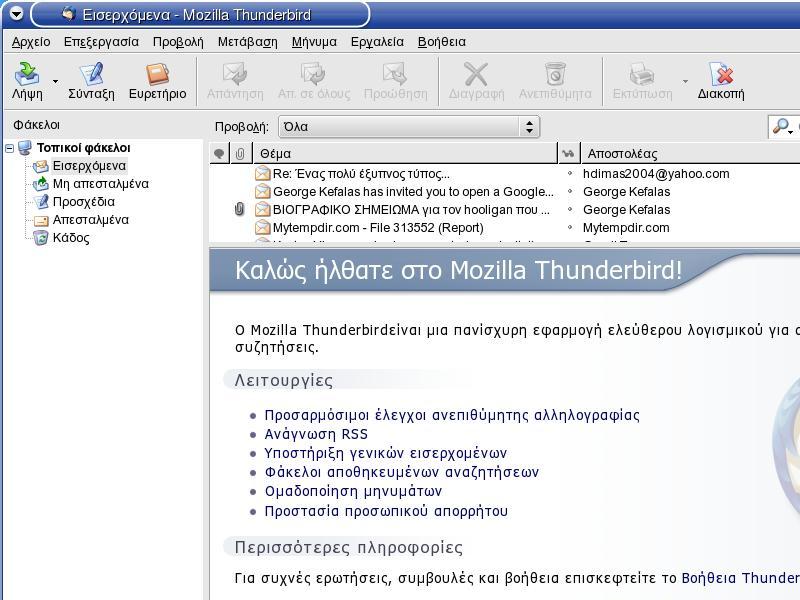Image resolution: width=800 pixels, height=600 pixels.
Task: Sort by the Θέμα column
Action: pos(404,154)
